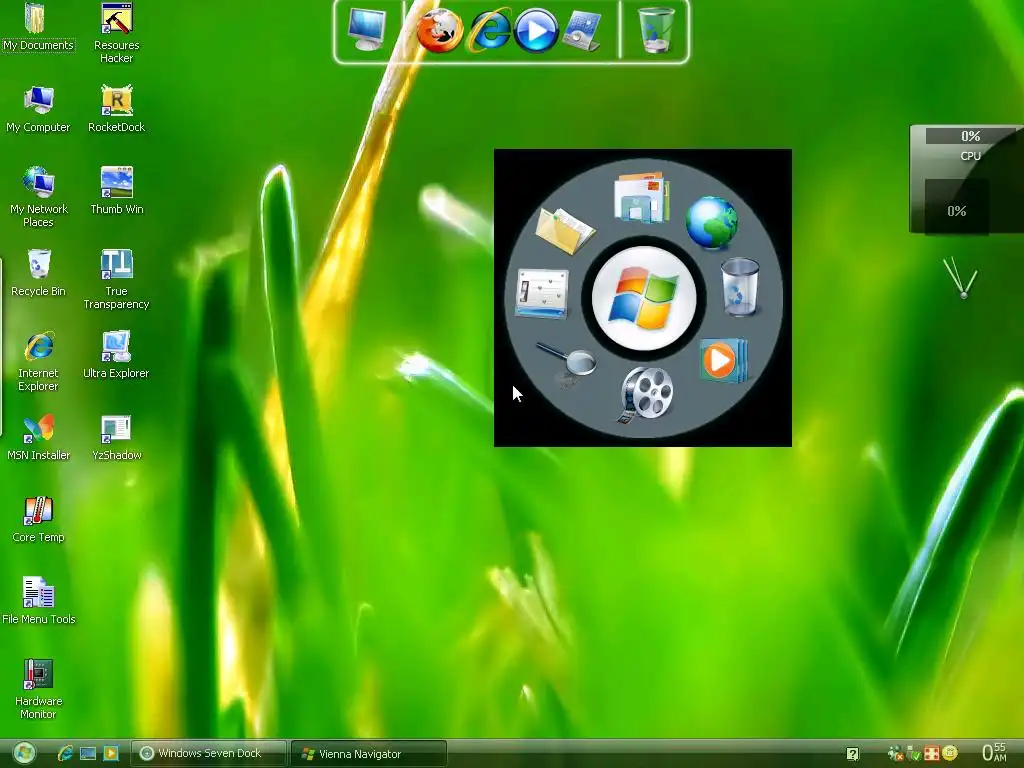
Task: Open the mail icon in the Vienna Navigator wheel
Action: [641, 197]
